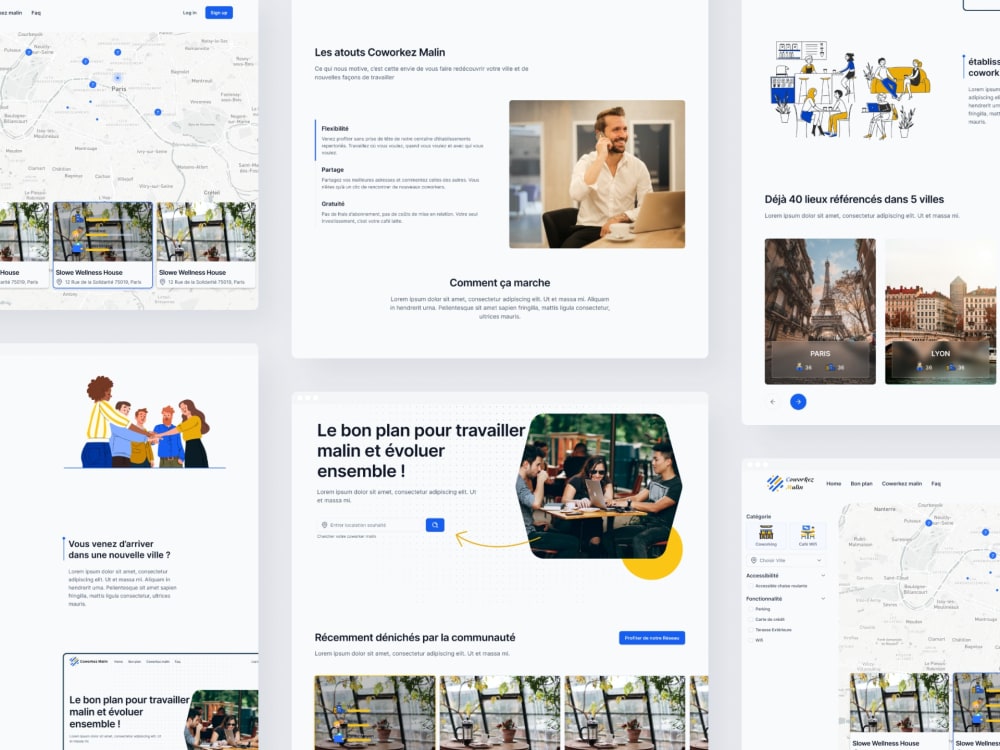The image size is (1000, 750).
Task: Click the café coworking line illustration
Action: click(851, 90)
